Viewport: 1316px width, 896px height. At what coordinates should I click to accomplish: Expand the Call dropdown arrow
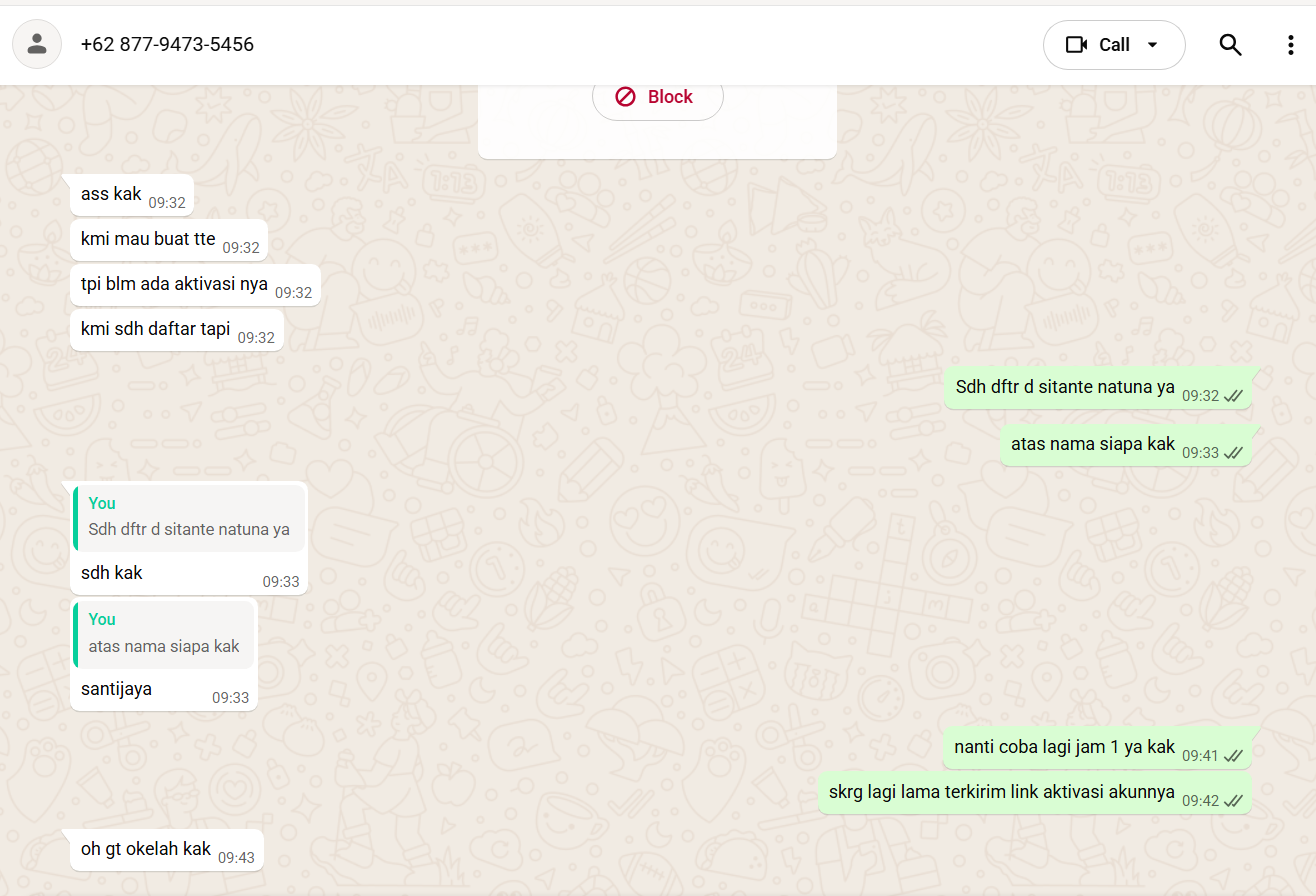(1152, 45)
